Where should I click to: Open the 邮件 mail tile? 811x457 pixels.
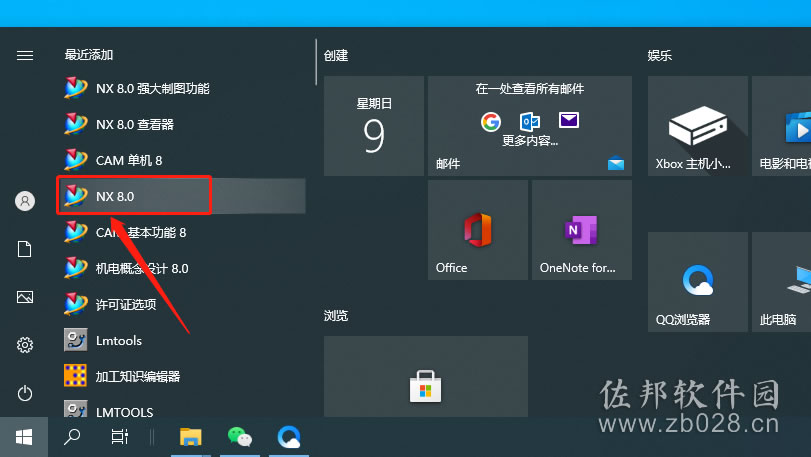[530, 126]
